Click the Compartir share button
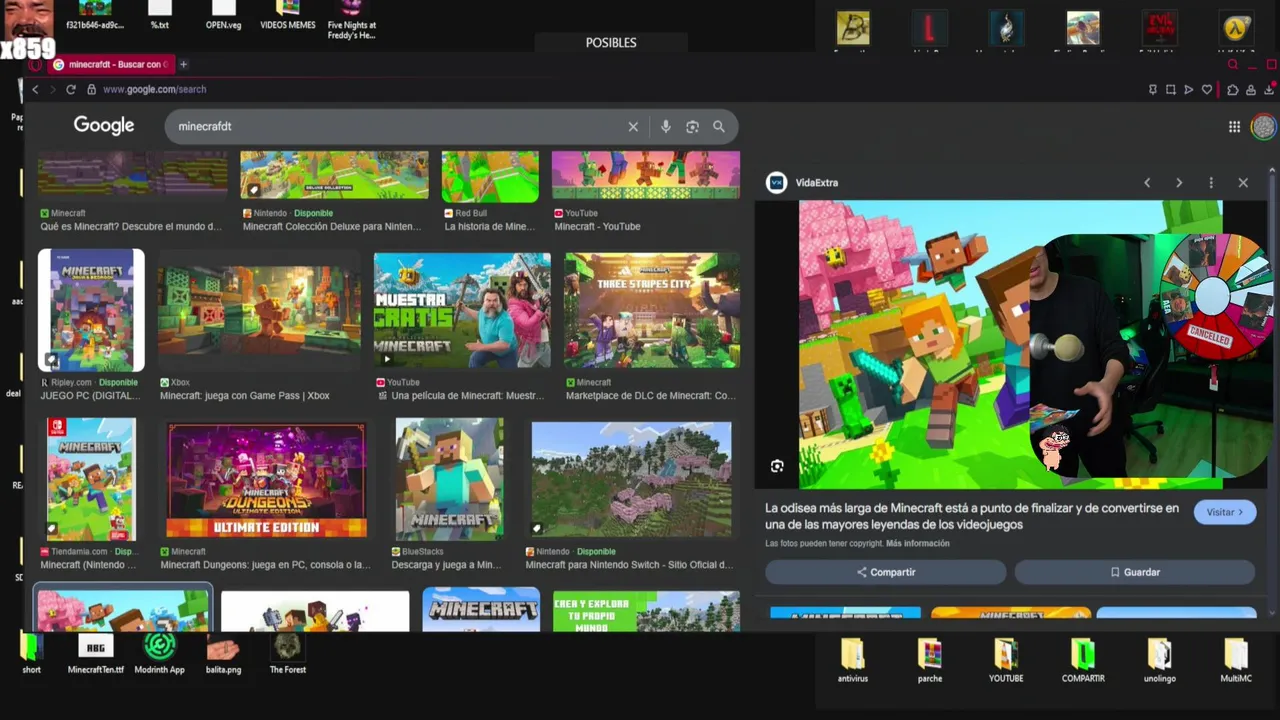Viewport: 1280px width, 720px height. coord(885,572)
